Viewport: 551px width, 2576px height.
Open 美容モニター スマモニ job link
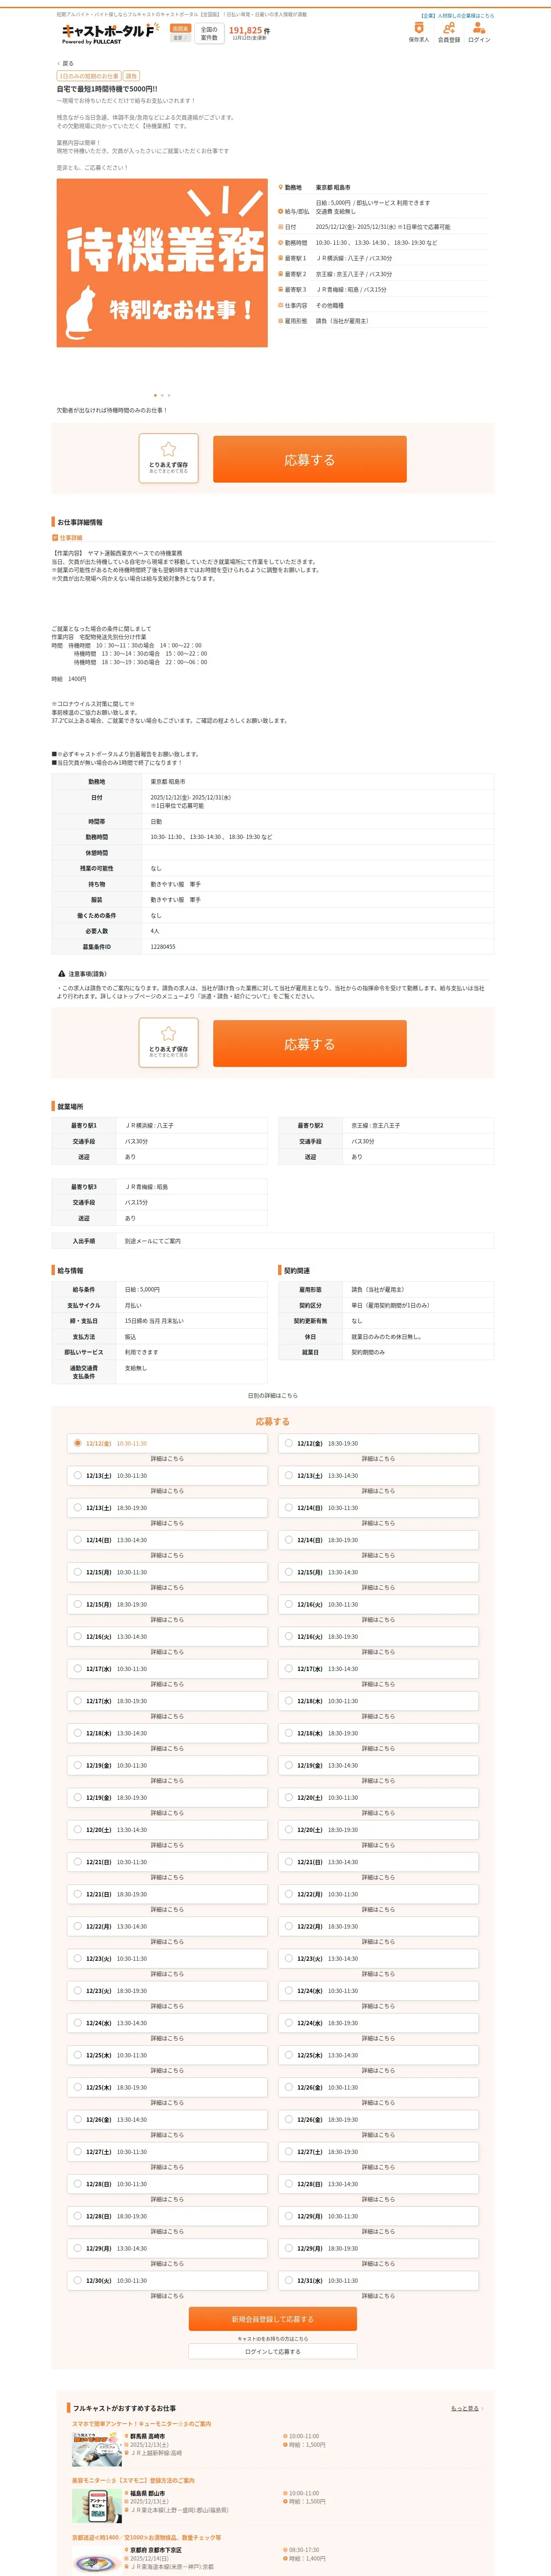point(133,2480)
